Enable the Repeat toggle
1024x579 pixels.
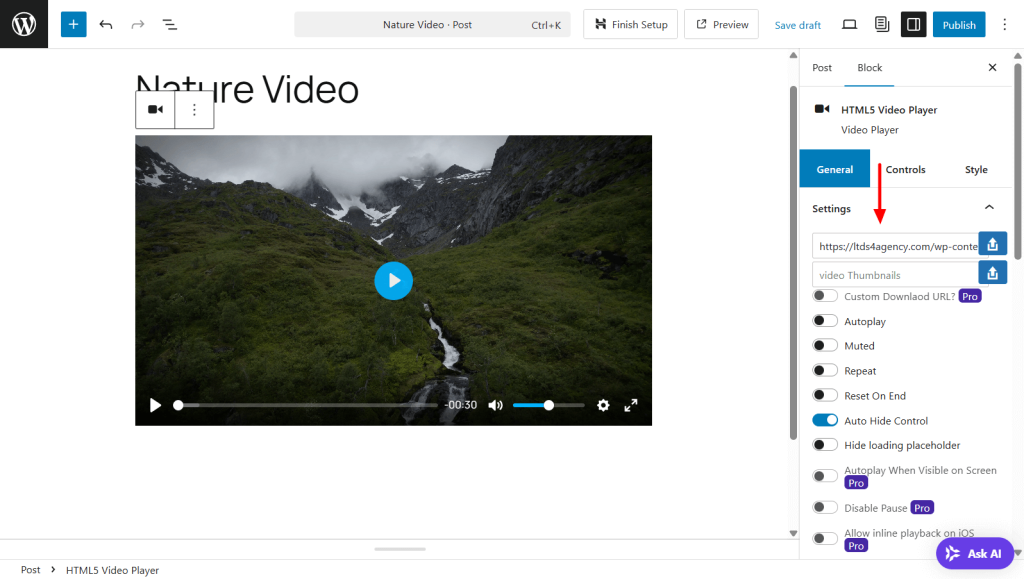pos(825,369)
